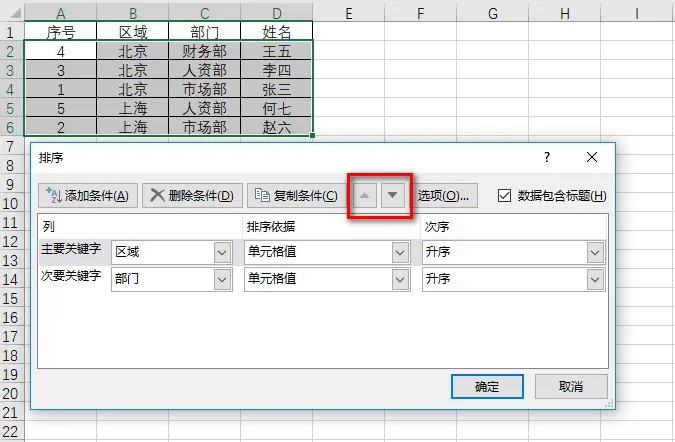Click the 北京 cell in row 2
The image size is (675, 442).
[x=133, y=51]
